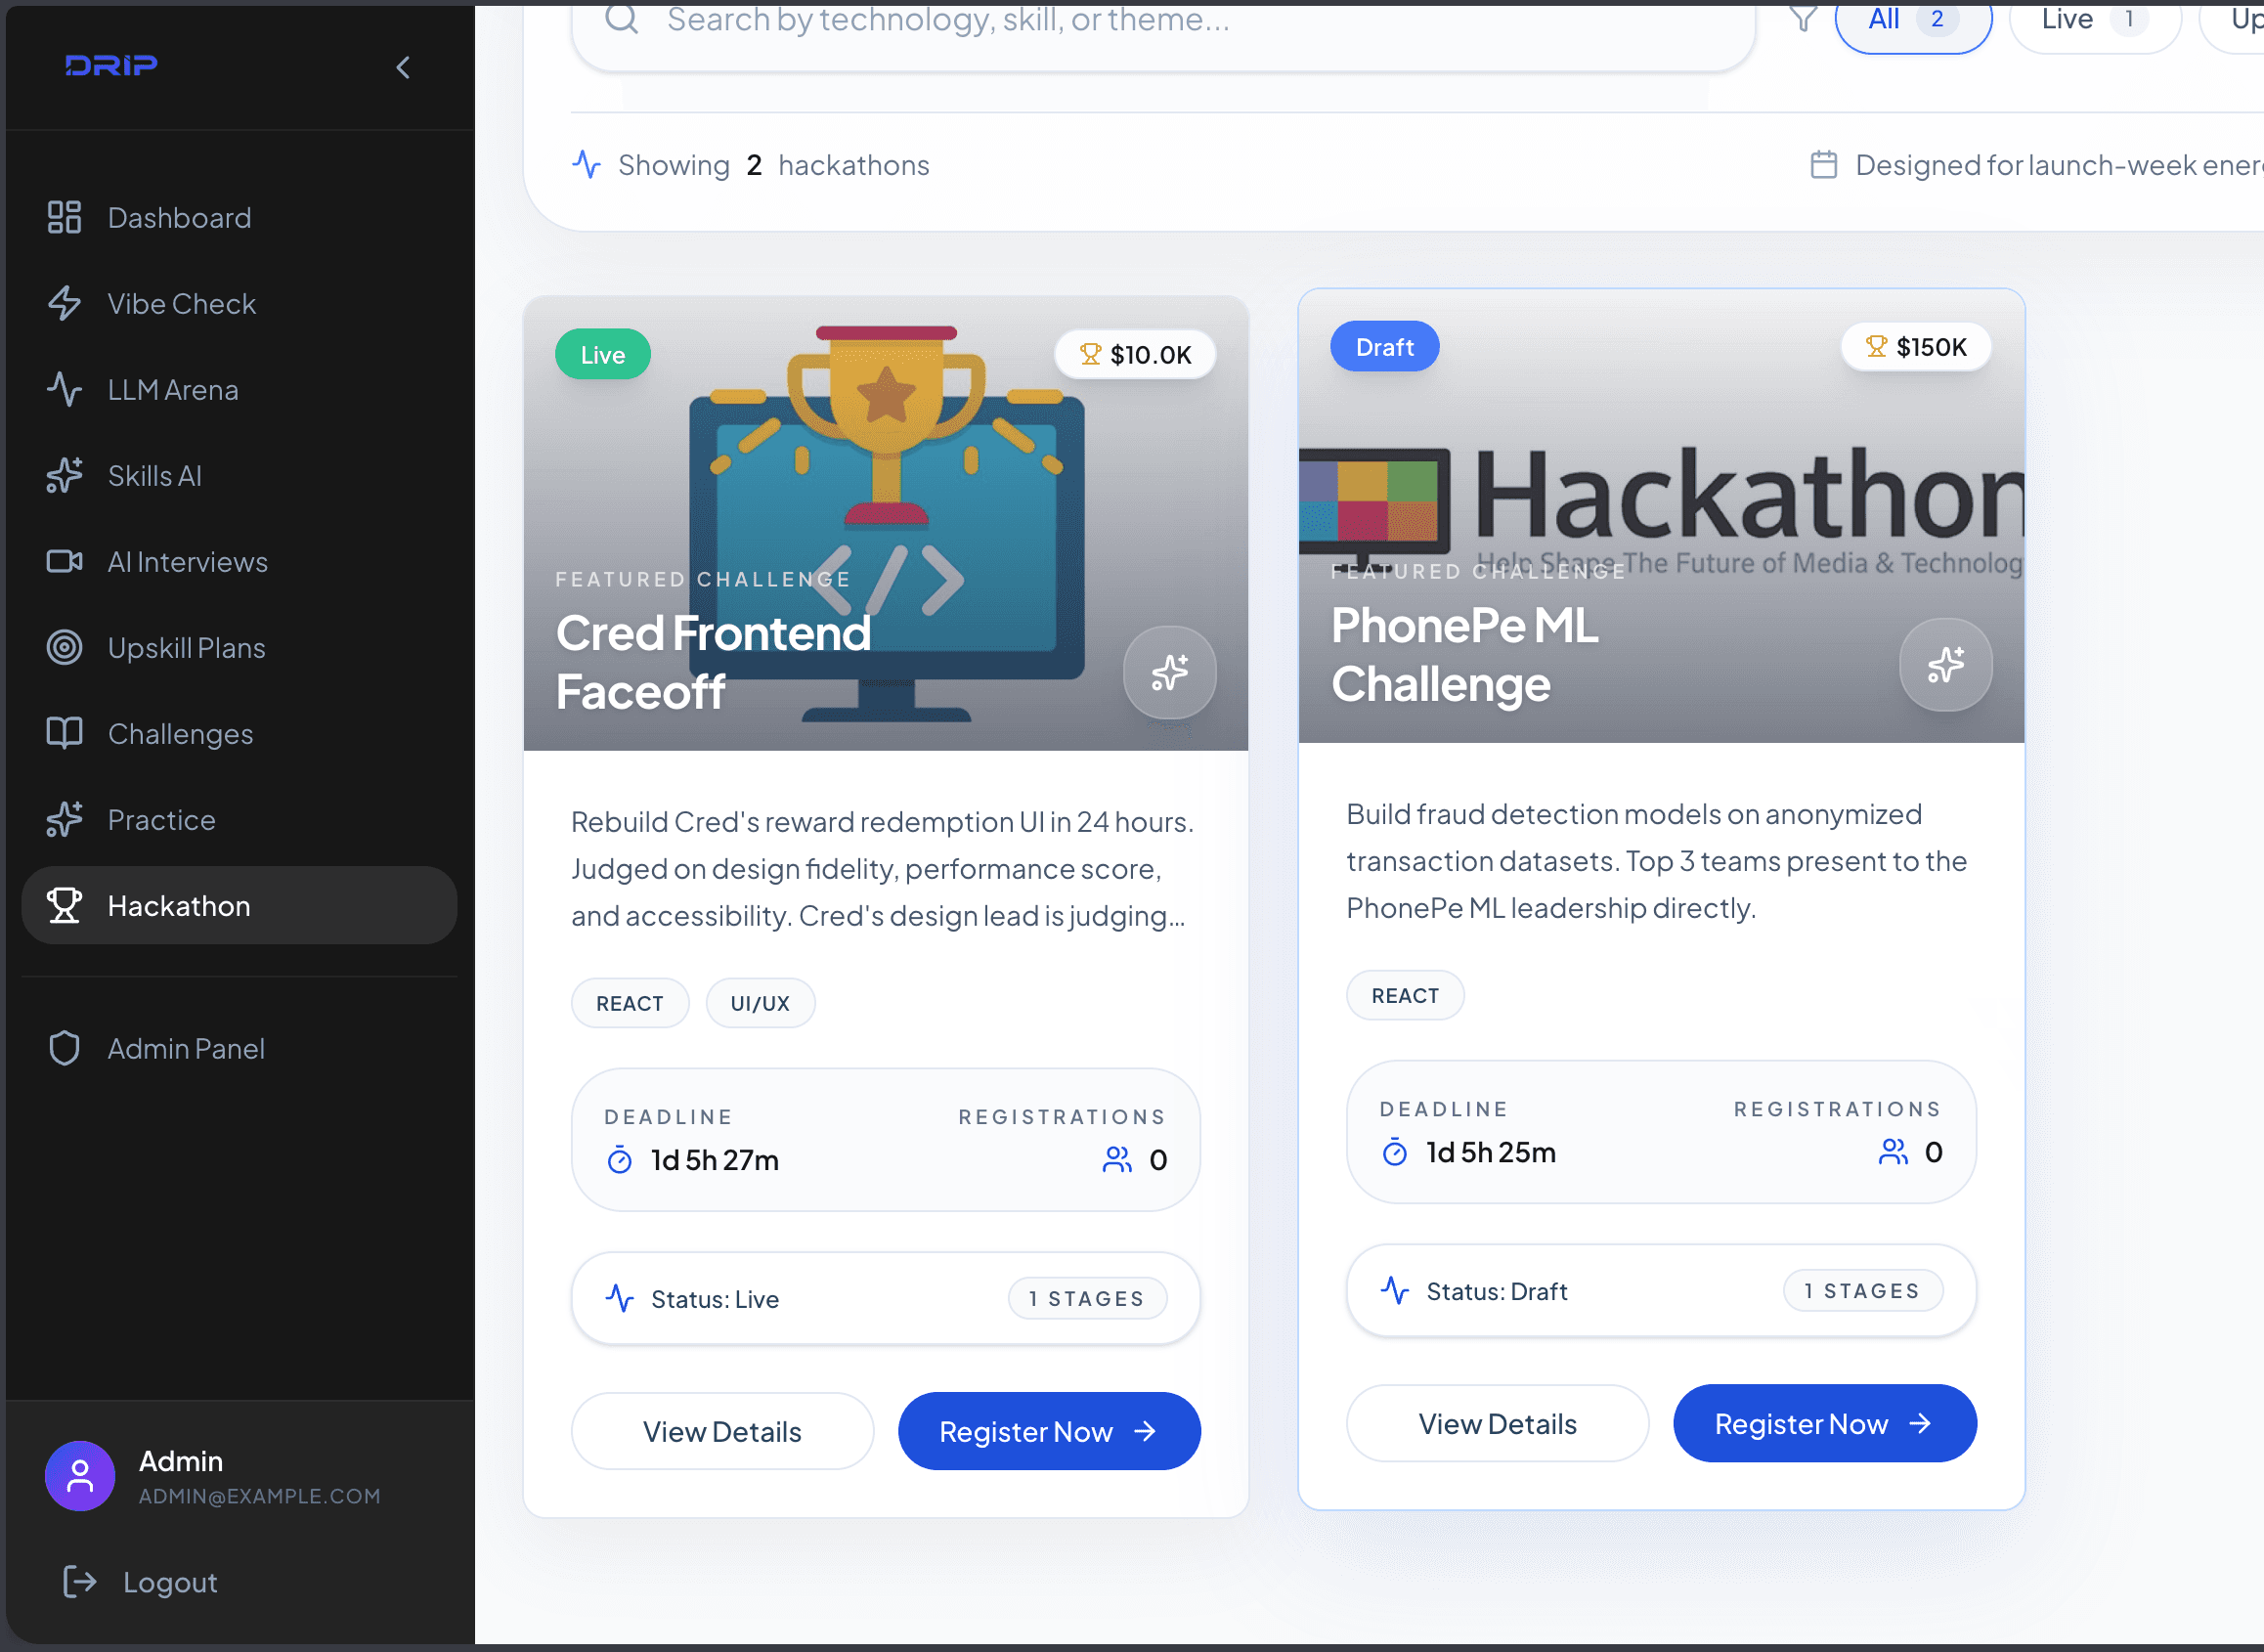Open the Admin Panel from the sidebar
The image size is (2264, 1652).
tap(239, 1049)
